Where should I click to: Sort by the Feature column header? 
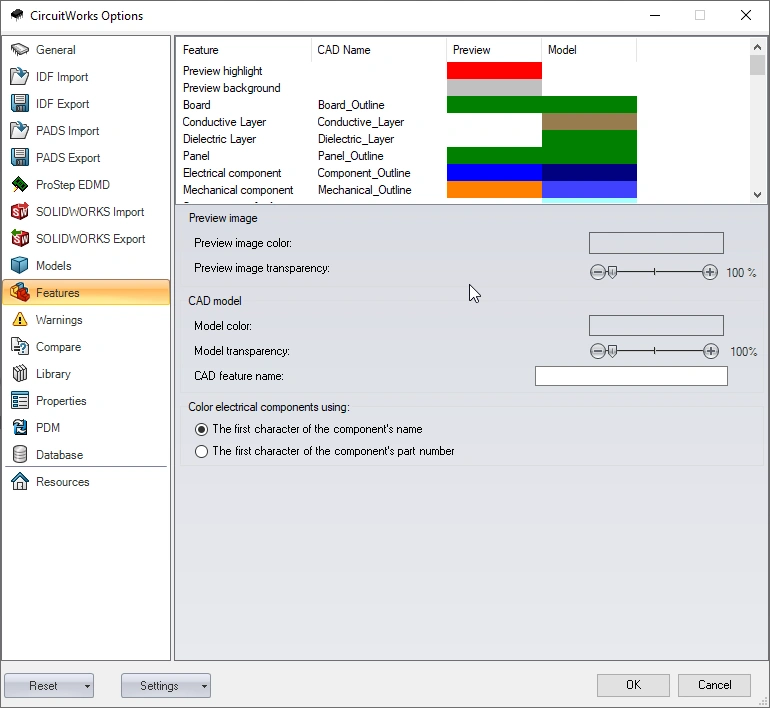[244, 50]
